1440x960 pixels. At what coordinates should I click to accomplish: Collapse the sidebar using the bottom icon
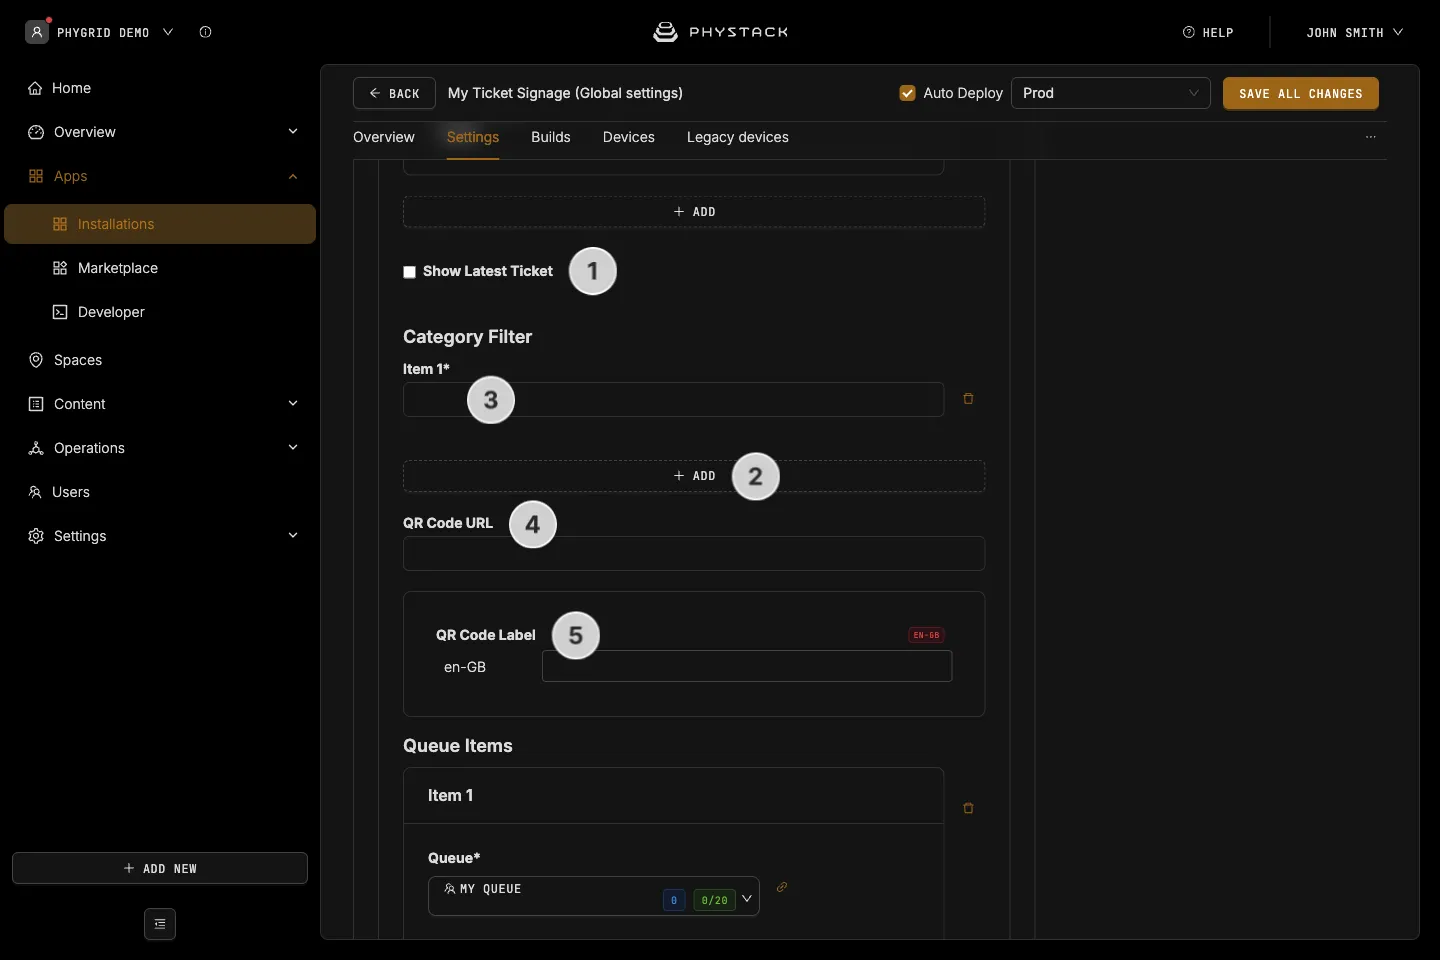[x=160, y=924]
